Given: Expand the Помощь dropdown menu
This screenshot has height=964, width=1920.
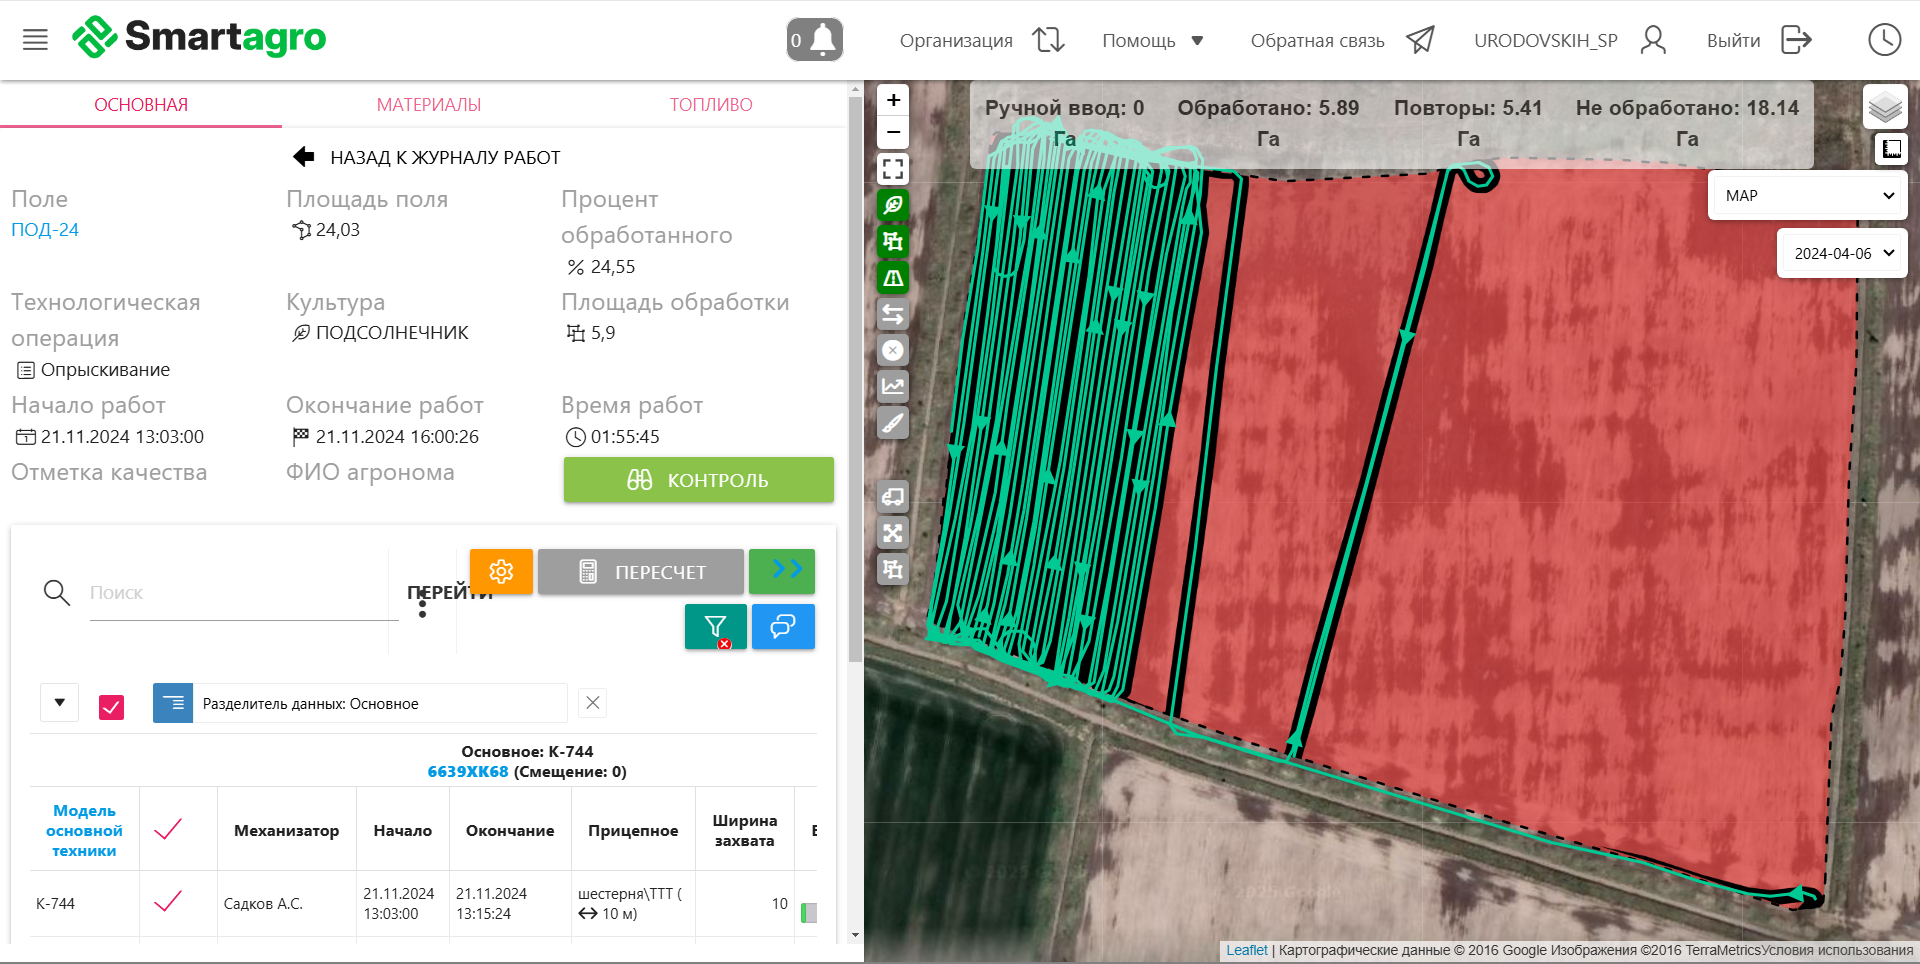Looking at the screenshot, I should (x=1152, y=41).
